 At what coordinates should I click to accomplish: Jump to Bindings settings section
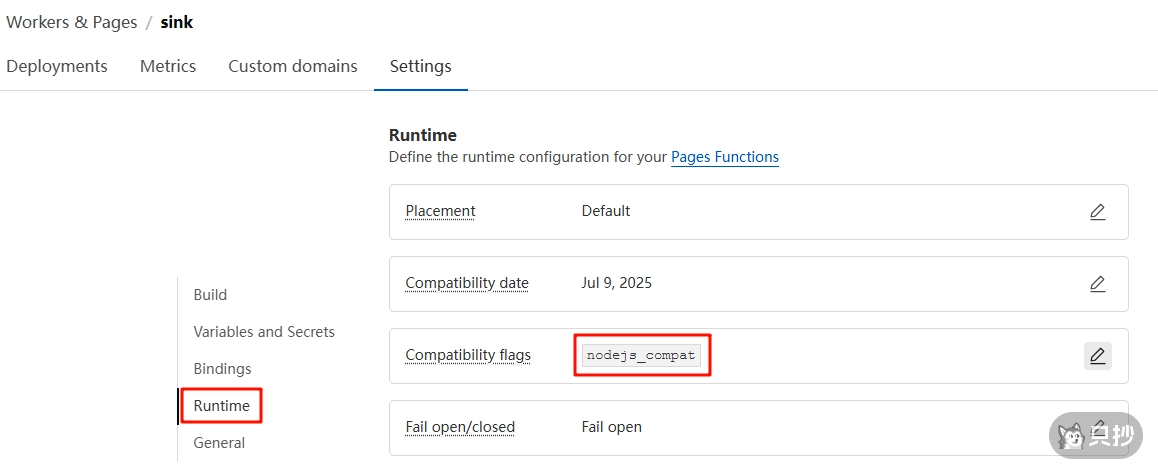pos(222,369)
